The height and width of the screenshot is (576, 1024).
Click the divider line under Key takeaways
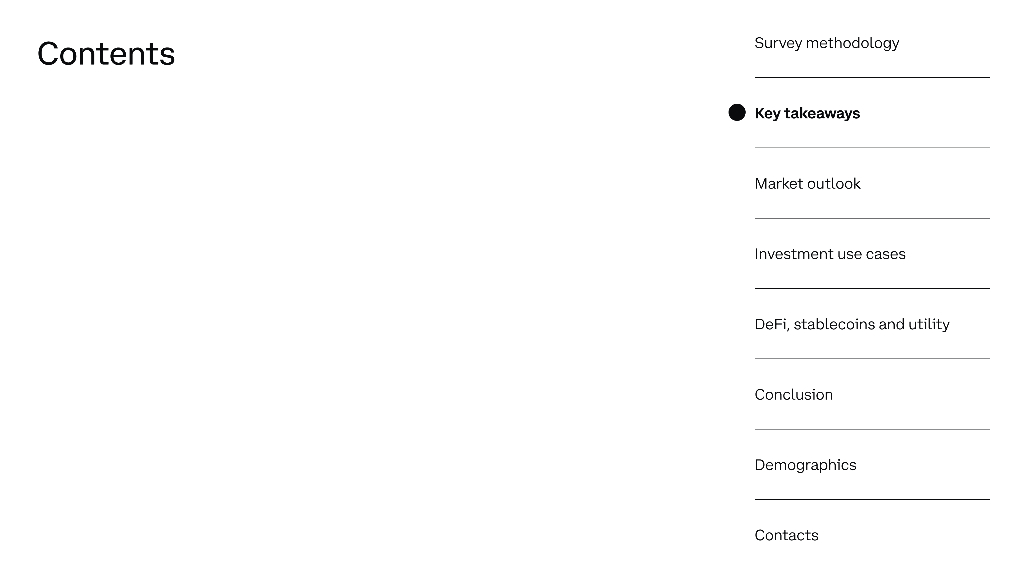click(x=872, y=148)
